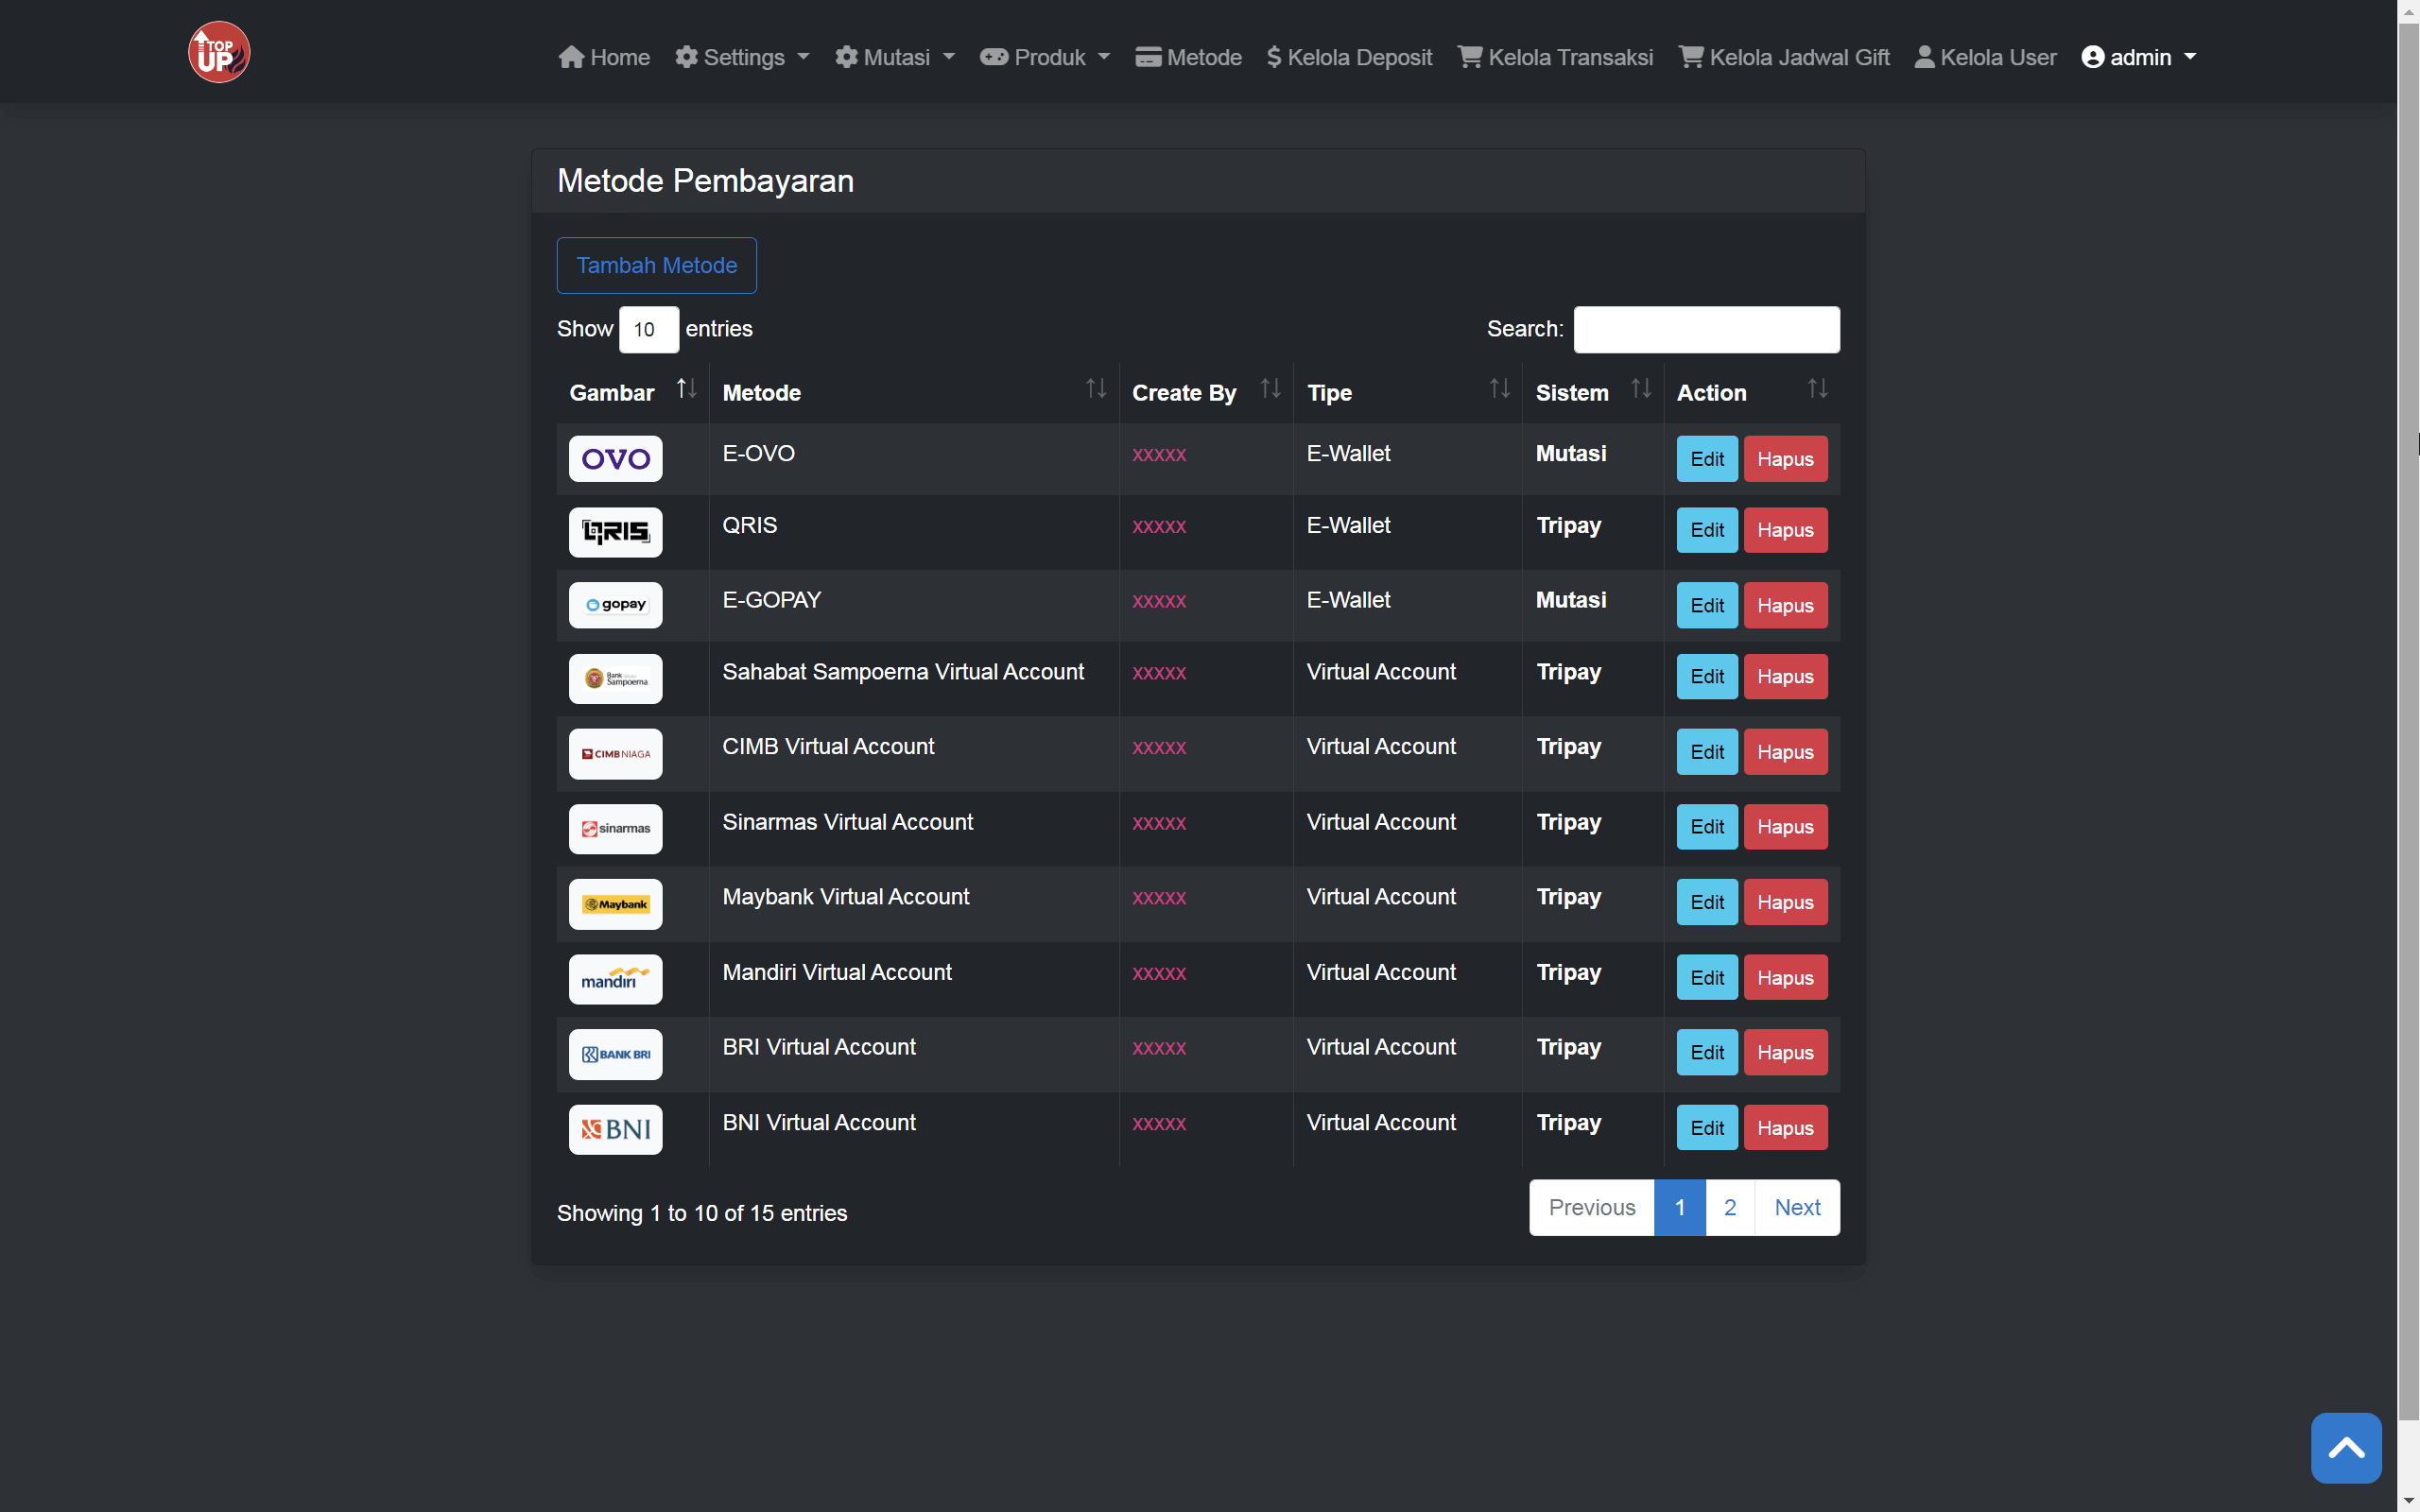The image size is (2420, 1512).
Task: Expand the Mutasi dropdown menu
Action: [x=895, y=57]
